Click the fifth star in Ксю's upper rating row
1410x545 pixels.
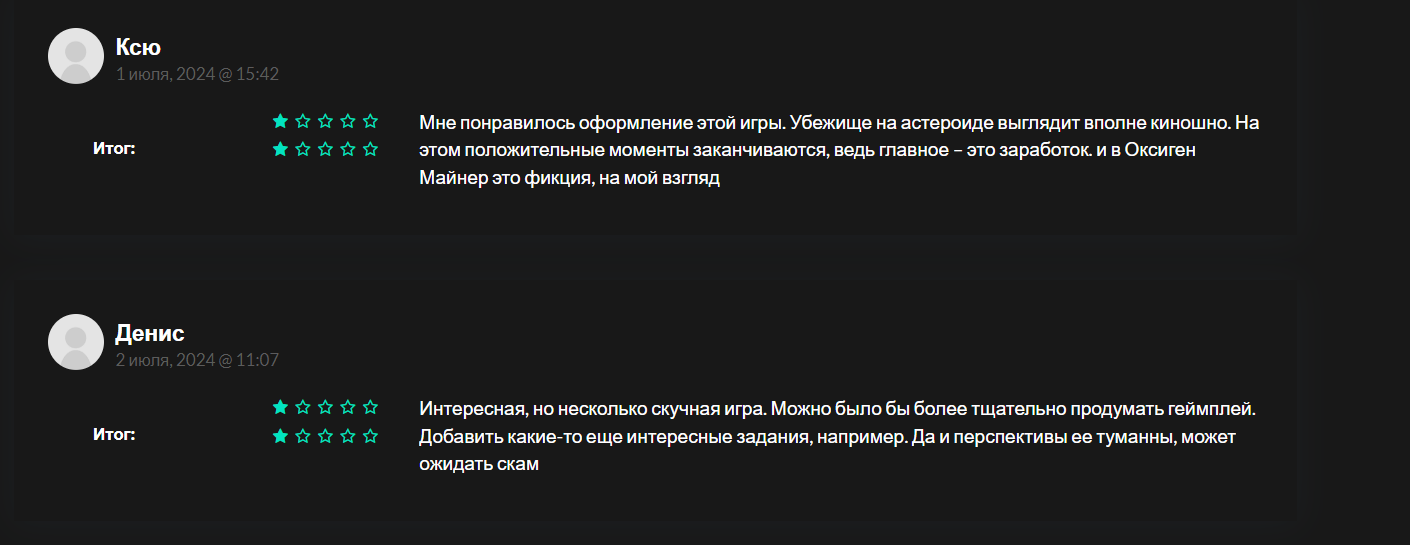370,121
